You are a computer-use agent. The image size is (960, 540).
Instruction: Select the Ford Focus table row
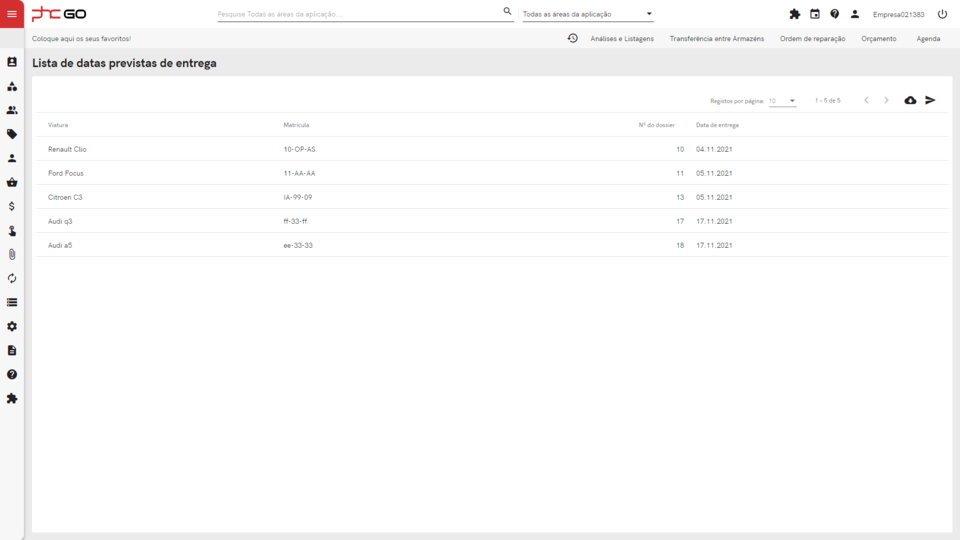click(490, 173)
